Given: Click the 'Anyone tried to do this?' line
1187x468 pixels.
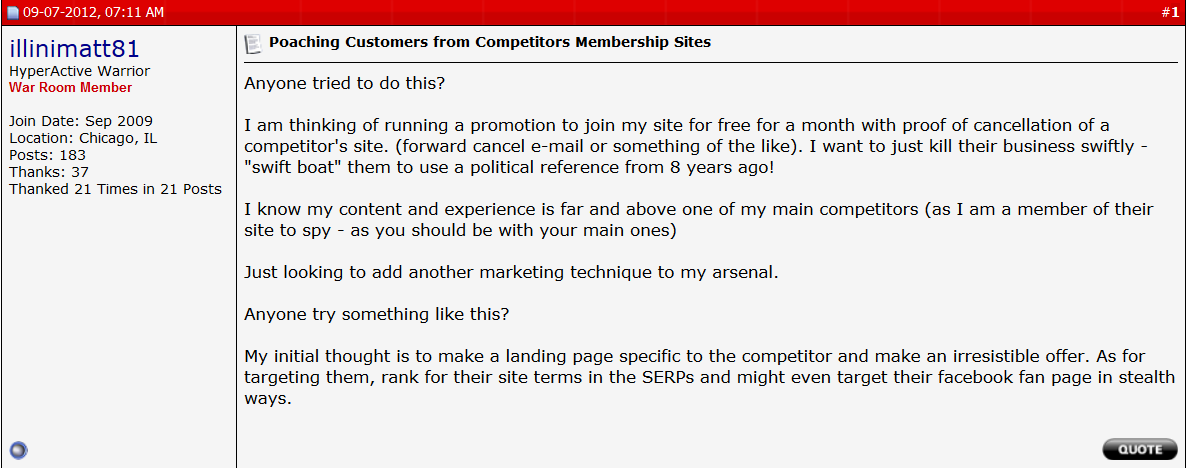Looking at the screenshot, I should 344,83.
